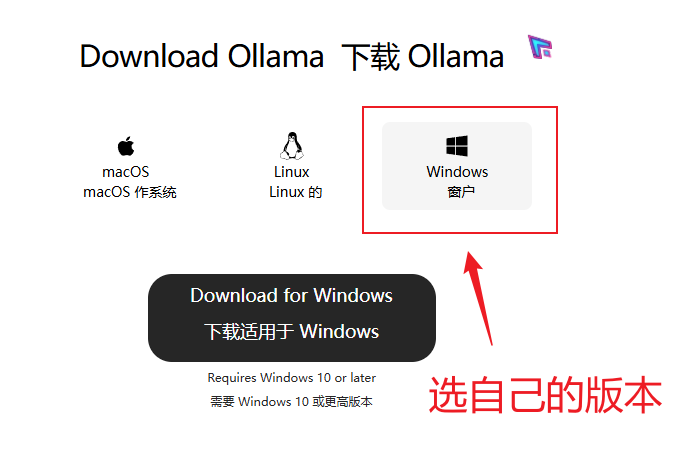Viewport: 683px width, 454px height.
Task: Click the red arrow pointing to Windows
Action: coord(478,298)
